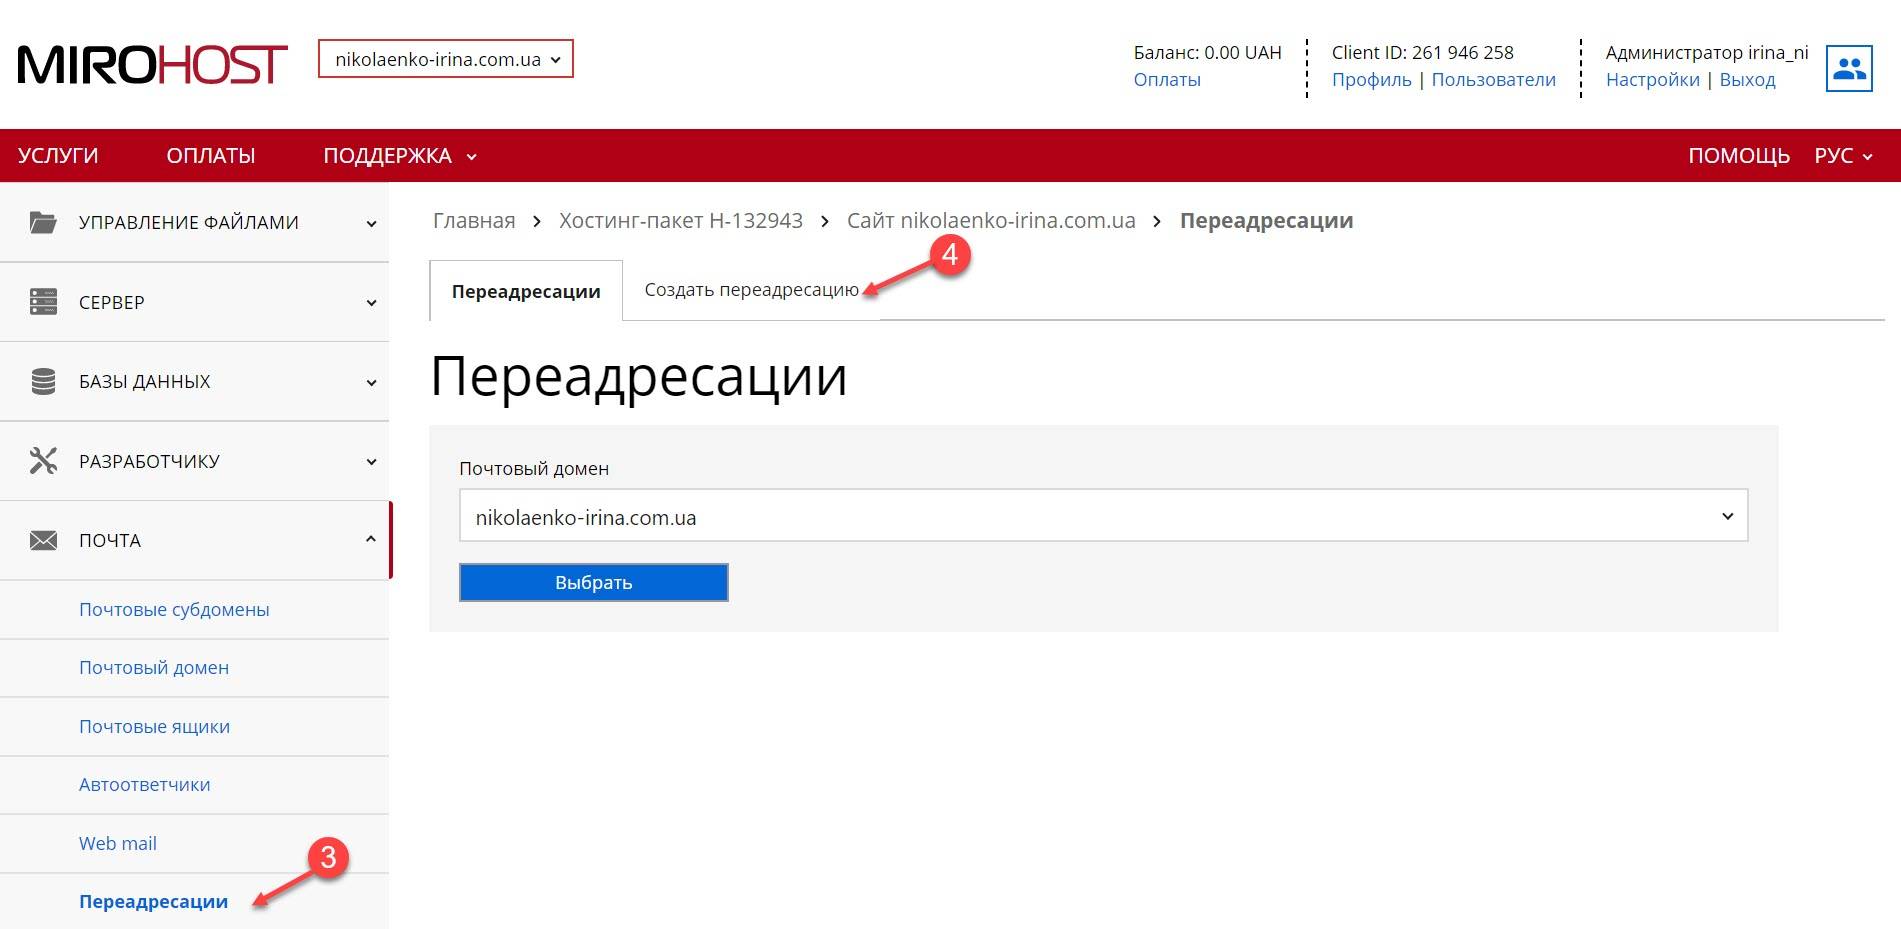
Task: Expand the Разработчику sidebar section
Action: click(x=194, y=461)
